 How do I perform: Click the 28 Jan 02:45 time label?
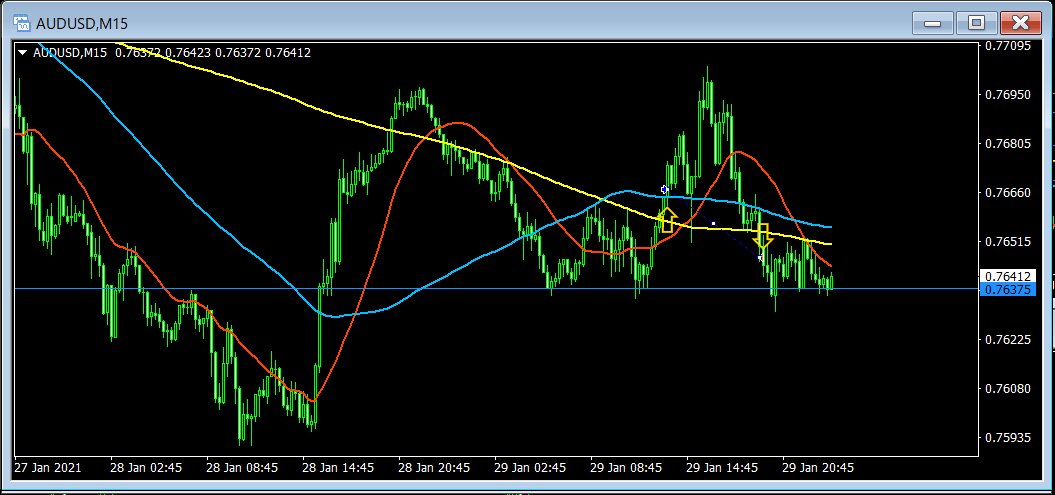[147, 467]
